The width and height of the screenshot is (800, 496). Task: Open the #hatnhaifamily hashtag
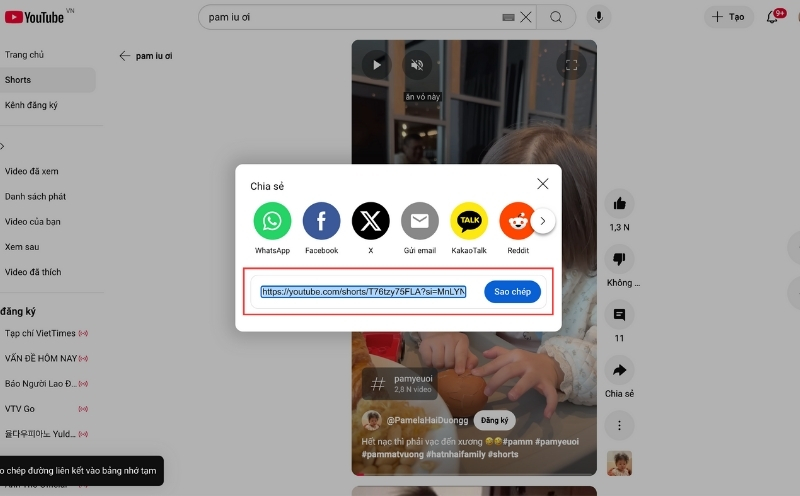coord(456,454)
